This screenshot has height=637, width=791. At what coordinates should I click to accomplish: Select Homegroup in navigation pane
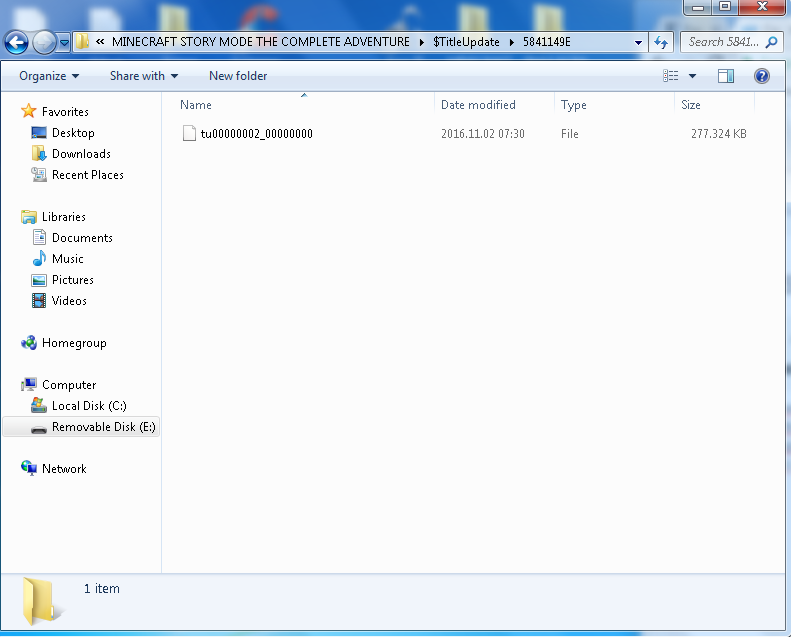pos(73,343)
